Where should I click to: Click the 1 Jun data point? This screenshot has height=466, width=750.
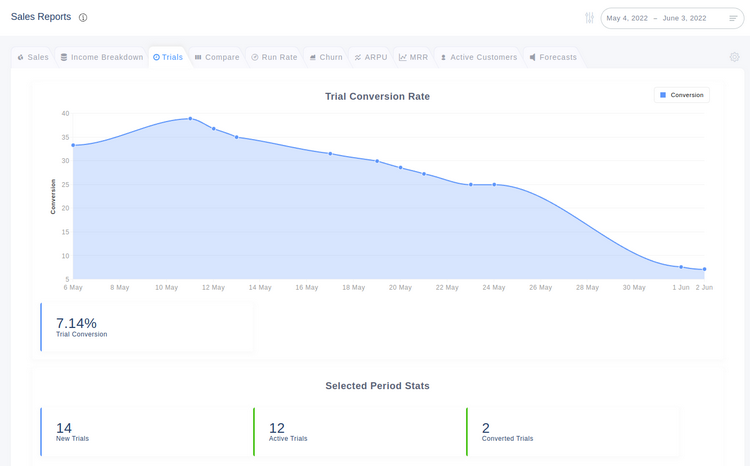[681, 267]
